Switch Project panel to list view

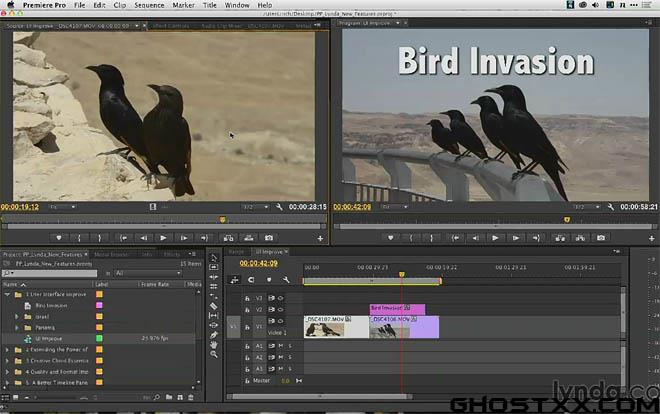(5, 397)
